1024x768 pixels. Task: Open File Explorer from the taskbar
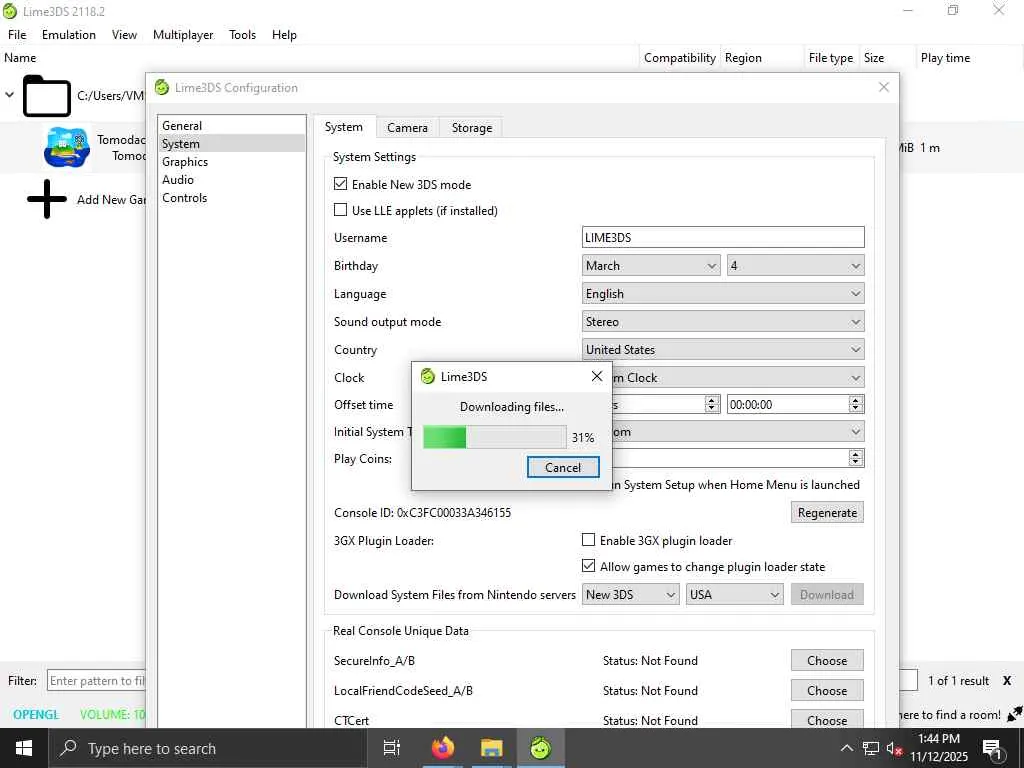491,748
